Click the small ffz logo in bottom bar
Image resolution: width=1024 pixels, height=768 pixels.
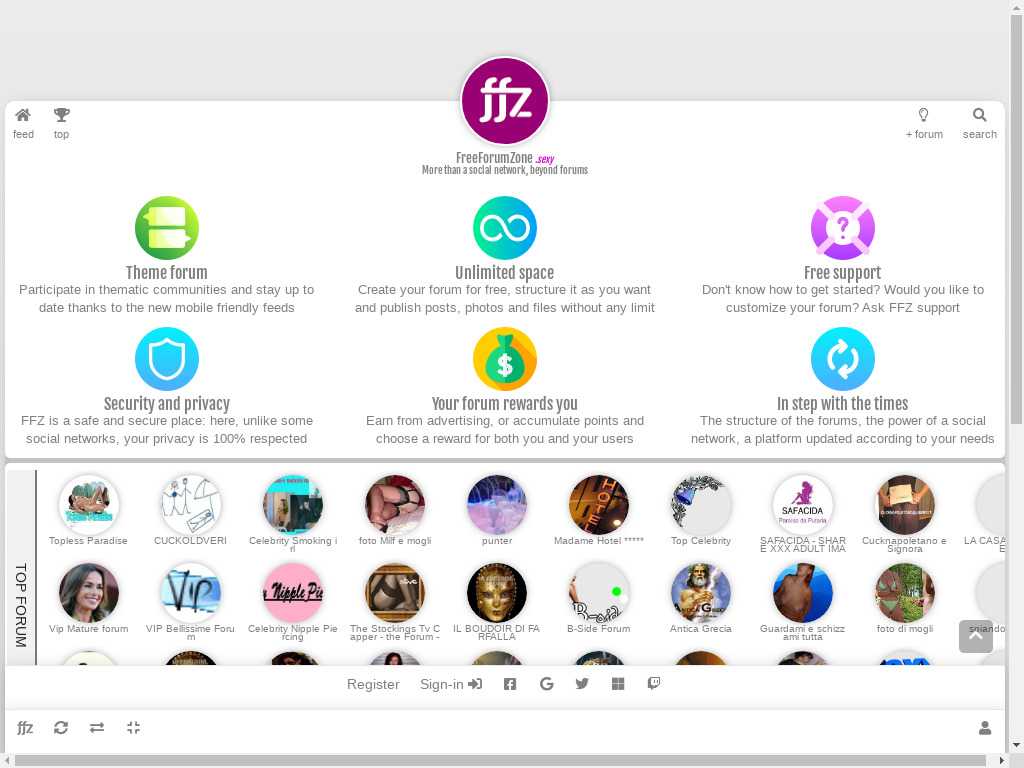click(25, 728)
